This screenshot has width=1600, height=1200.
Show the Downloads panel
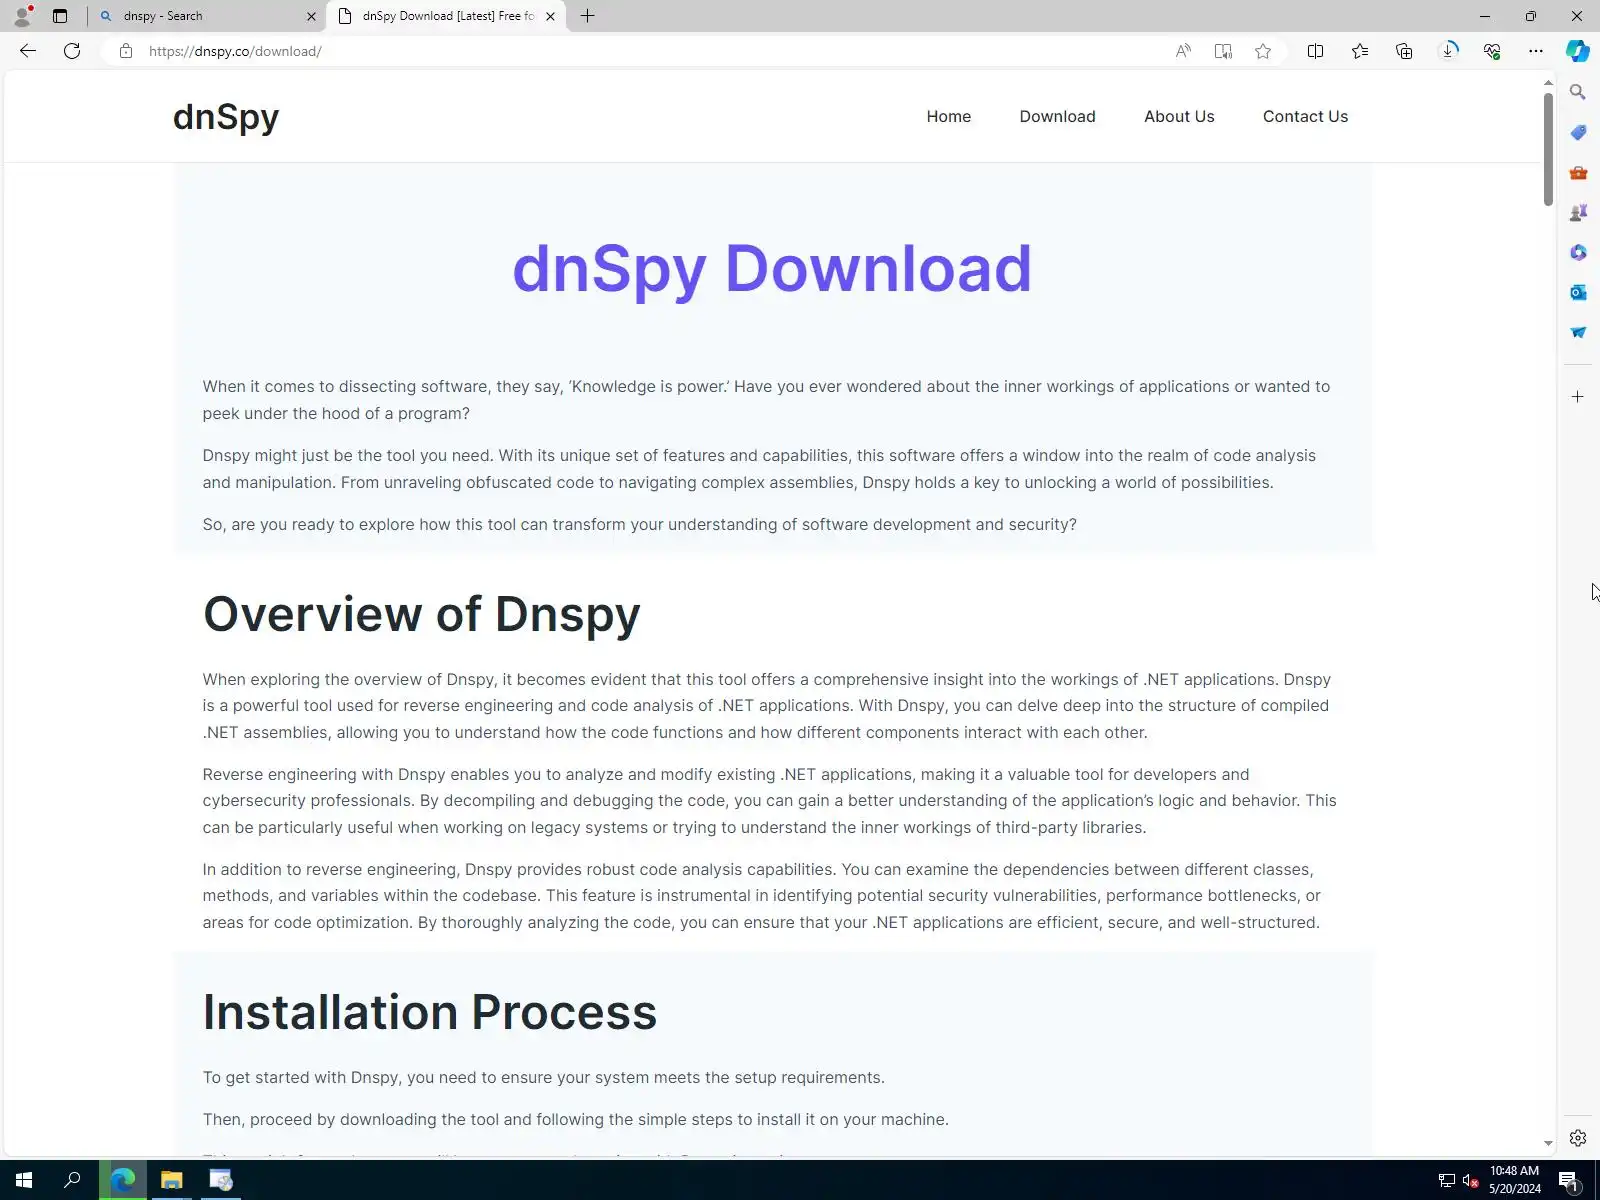tap(1448, 51)
